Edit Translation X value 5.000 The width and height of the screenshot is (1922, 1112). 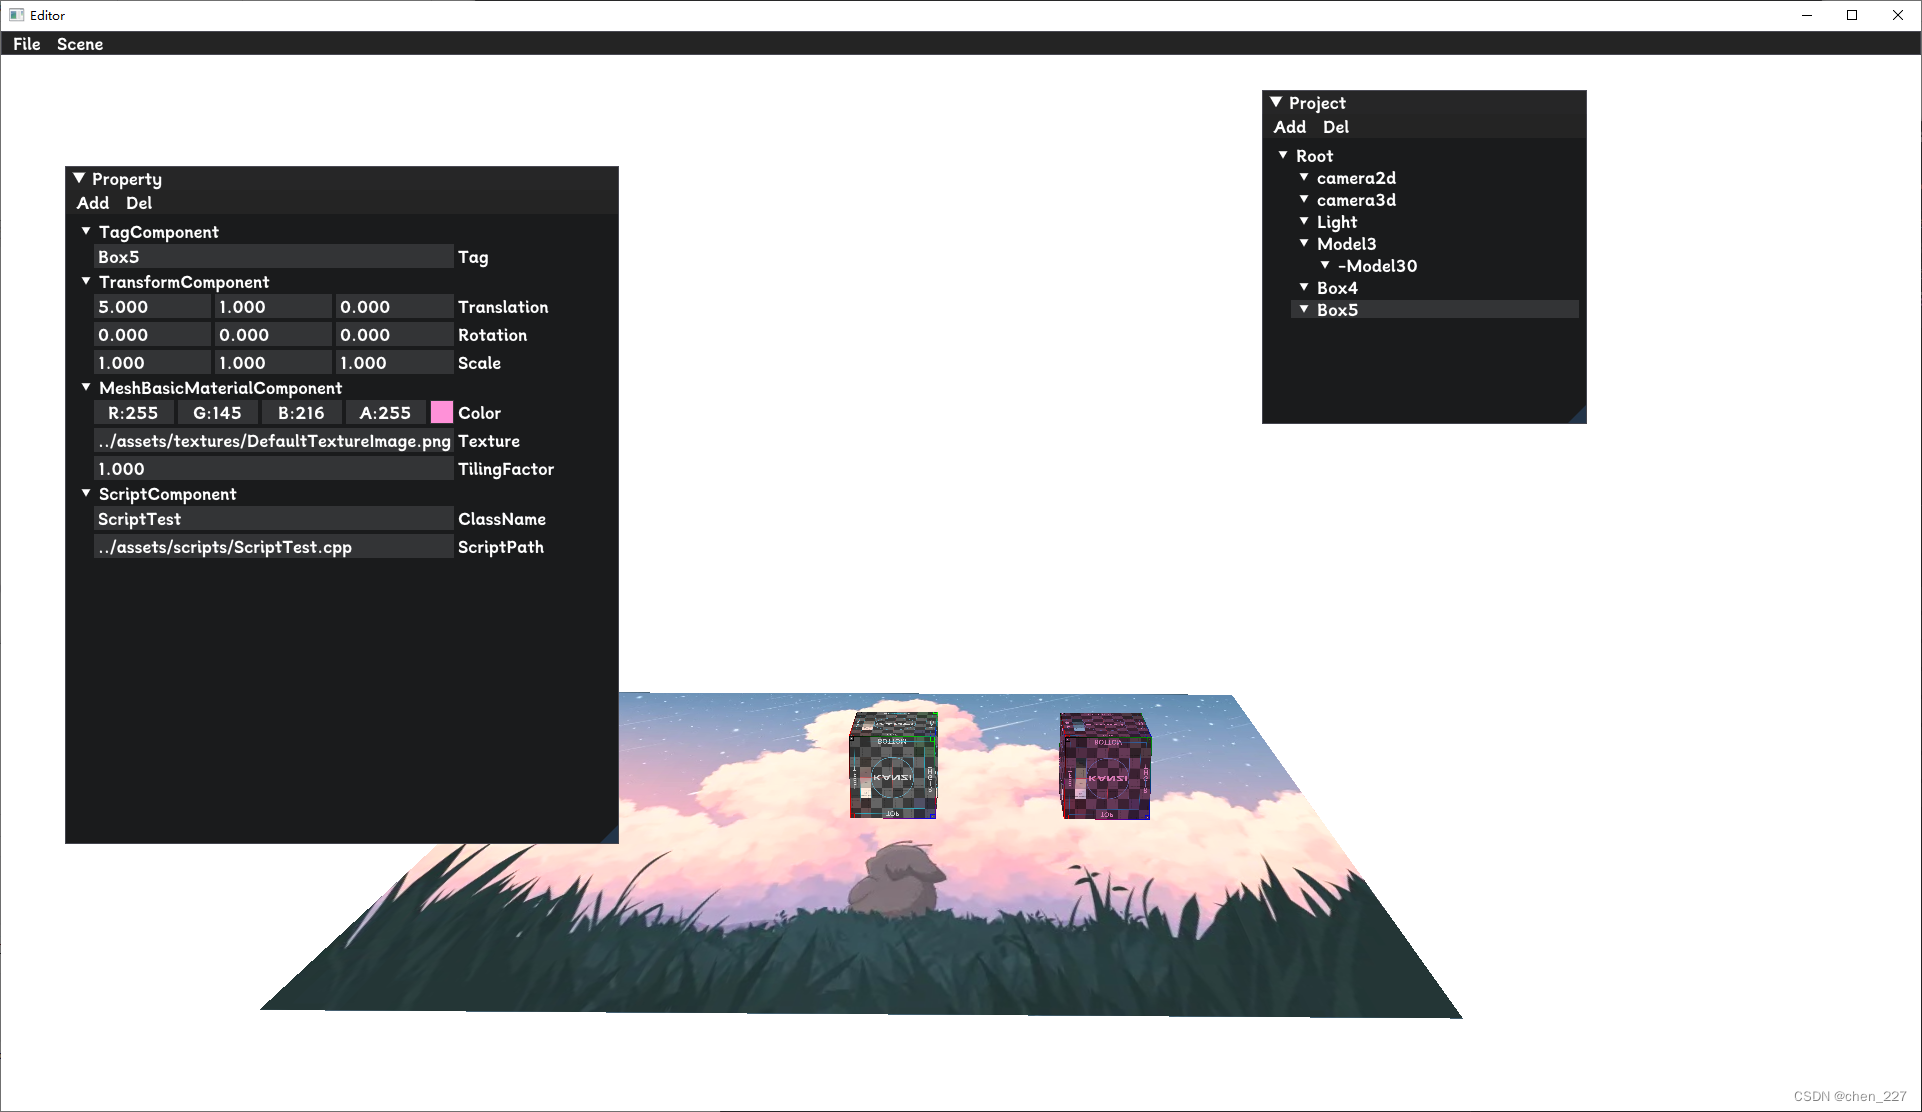(x=152, y=307)
